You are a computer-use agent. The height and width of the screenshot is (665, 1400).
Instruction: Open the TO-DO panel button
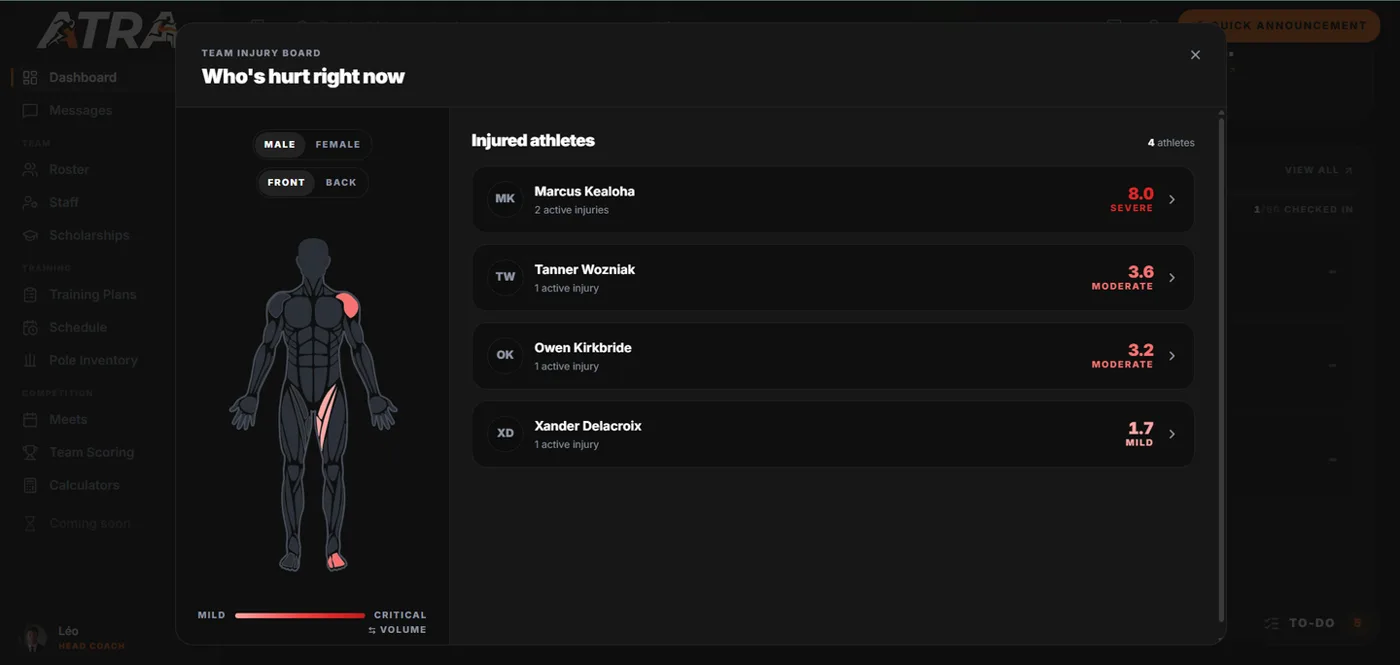(x=1314, y=622)
